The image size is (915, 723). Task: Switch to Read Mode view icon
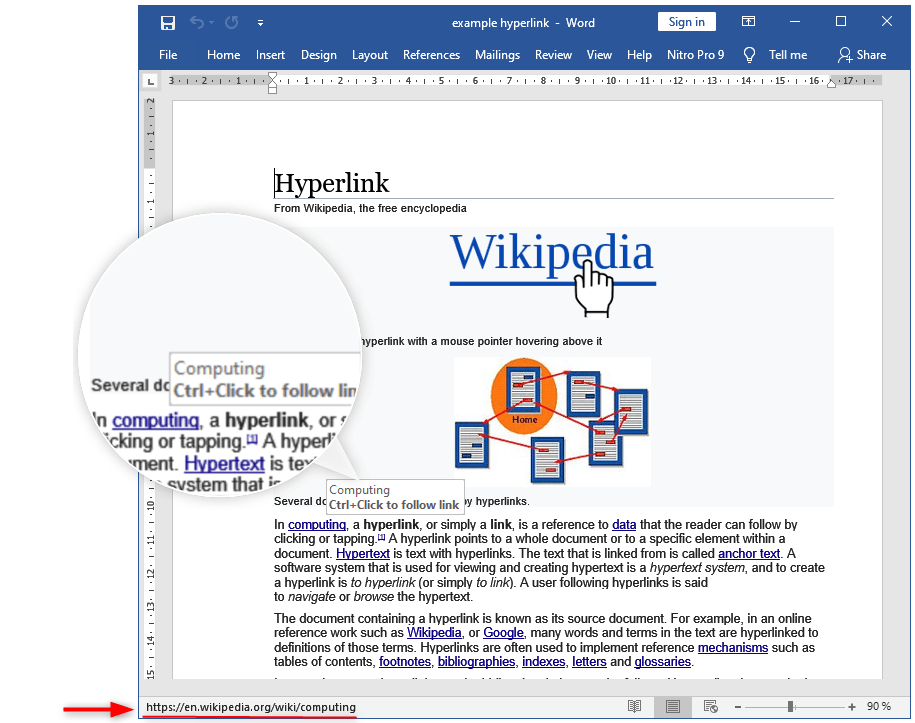coord(634,707)
